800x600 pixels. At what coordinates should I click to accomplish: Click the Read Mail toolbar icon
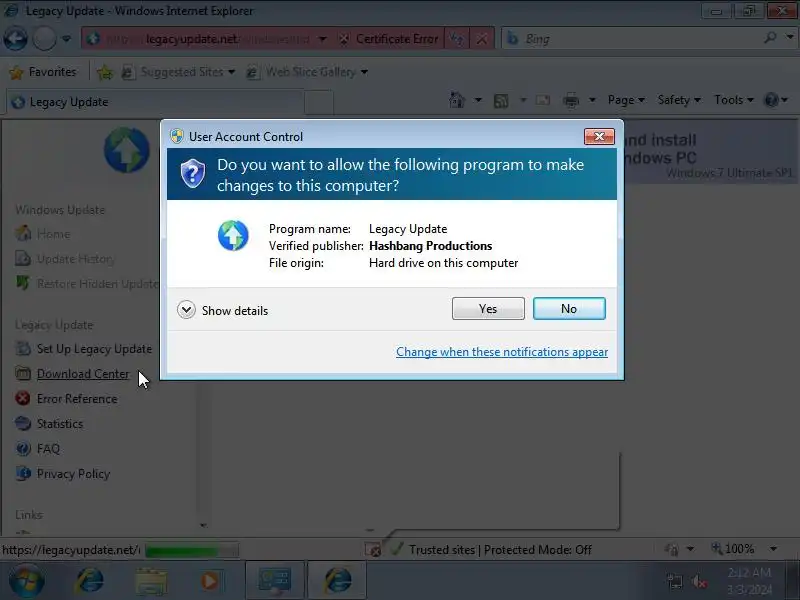[542, 100]
